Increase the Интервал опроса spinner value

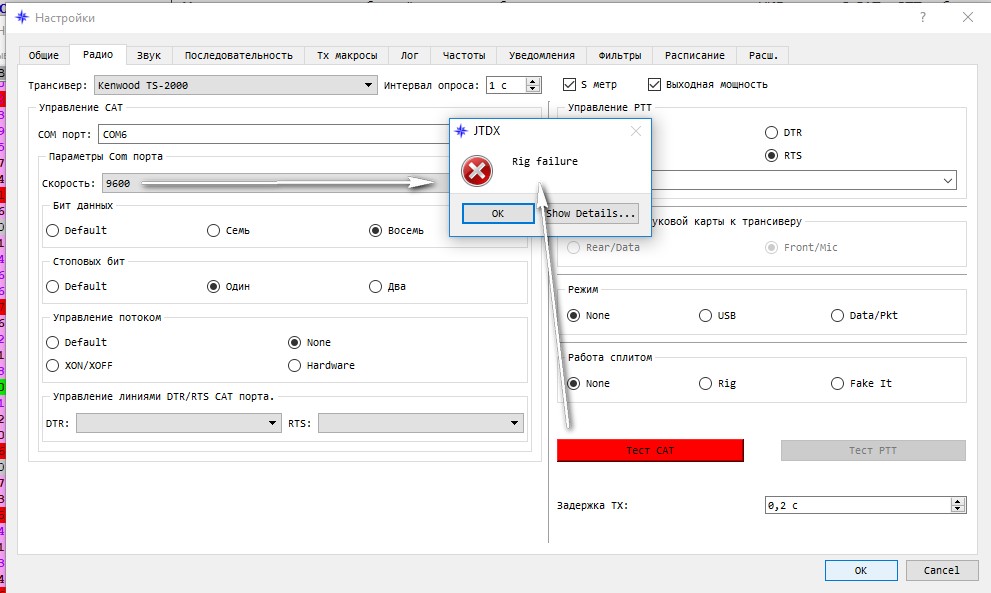point(533,81)
